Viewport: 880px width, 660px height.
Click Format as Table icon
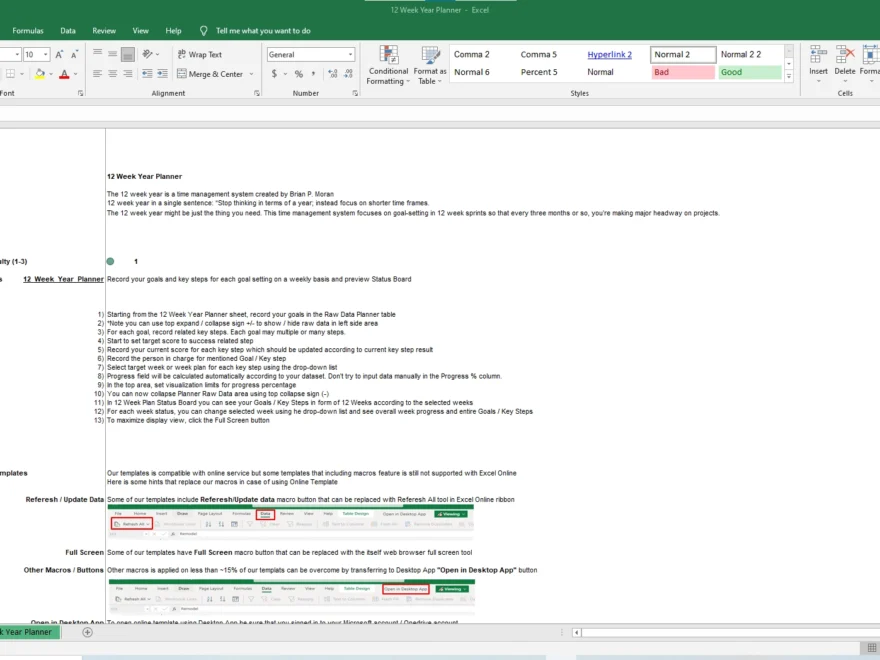(430, 66)
